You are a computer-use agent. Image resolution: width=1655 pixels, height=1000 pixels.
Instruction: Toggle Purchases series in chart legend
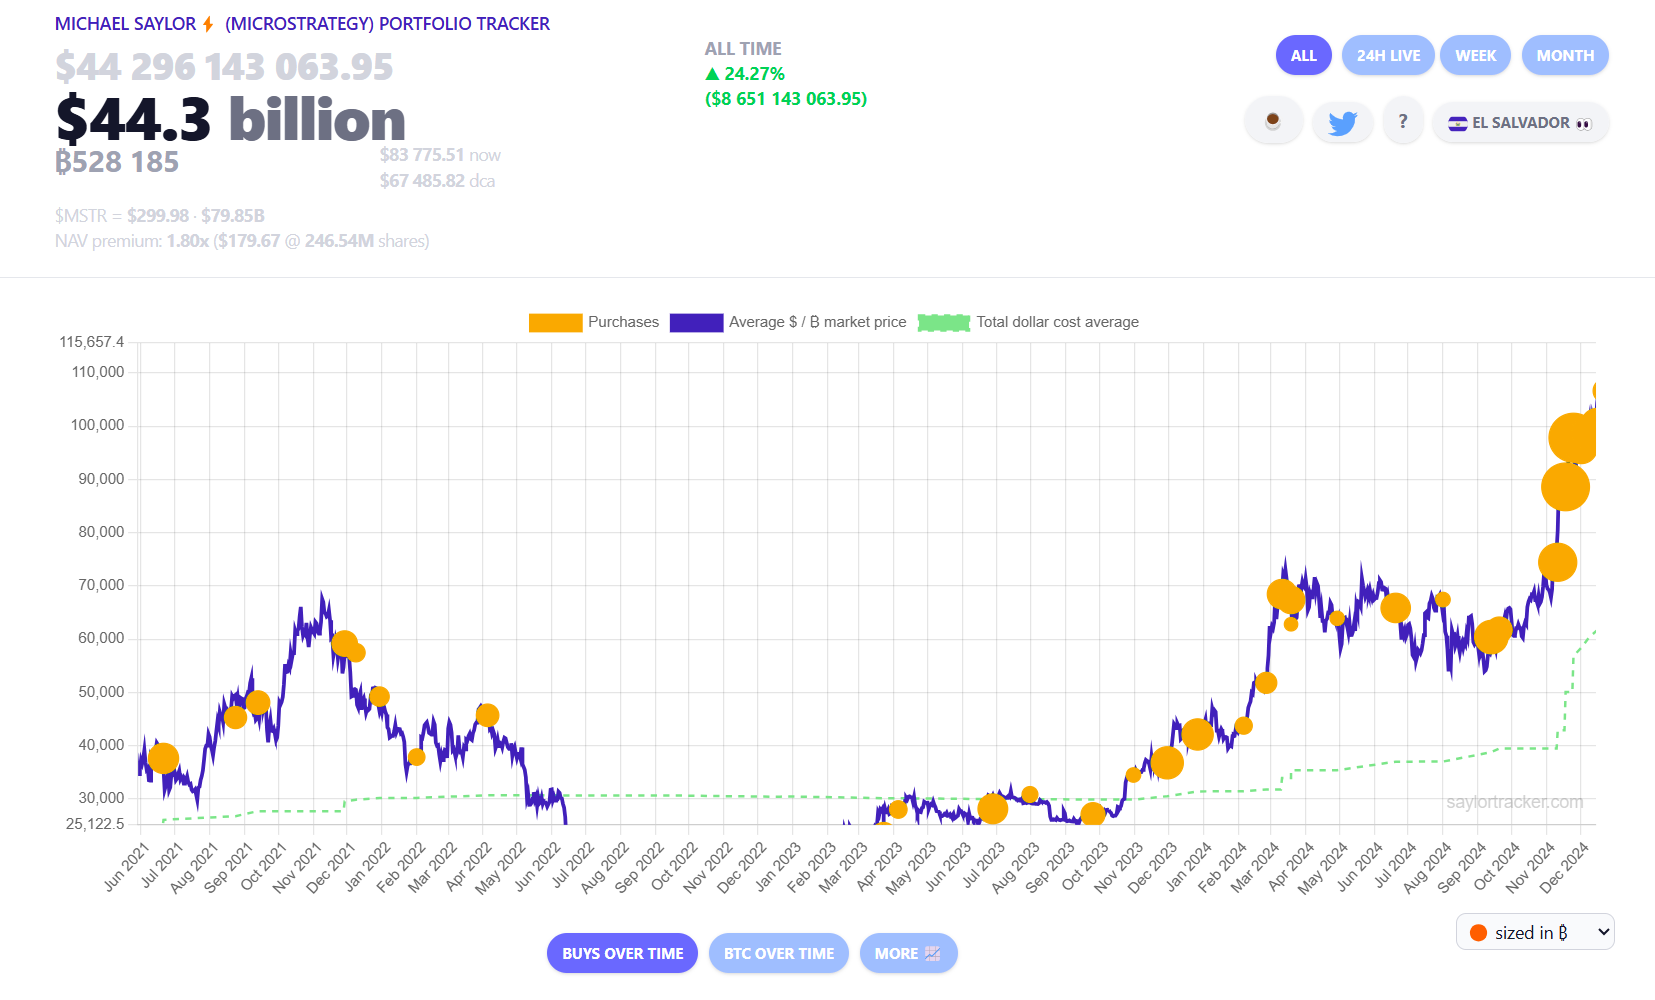click(x=594, y=322)
